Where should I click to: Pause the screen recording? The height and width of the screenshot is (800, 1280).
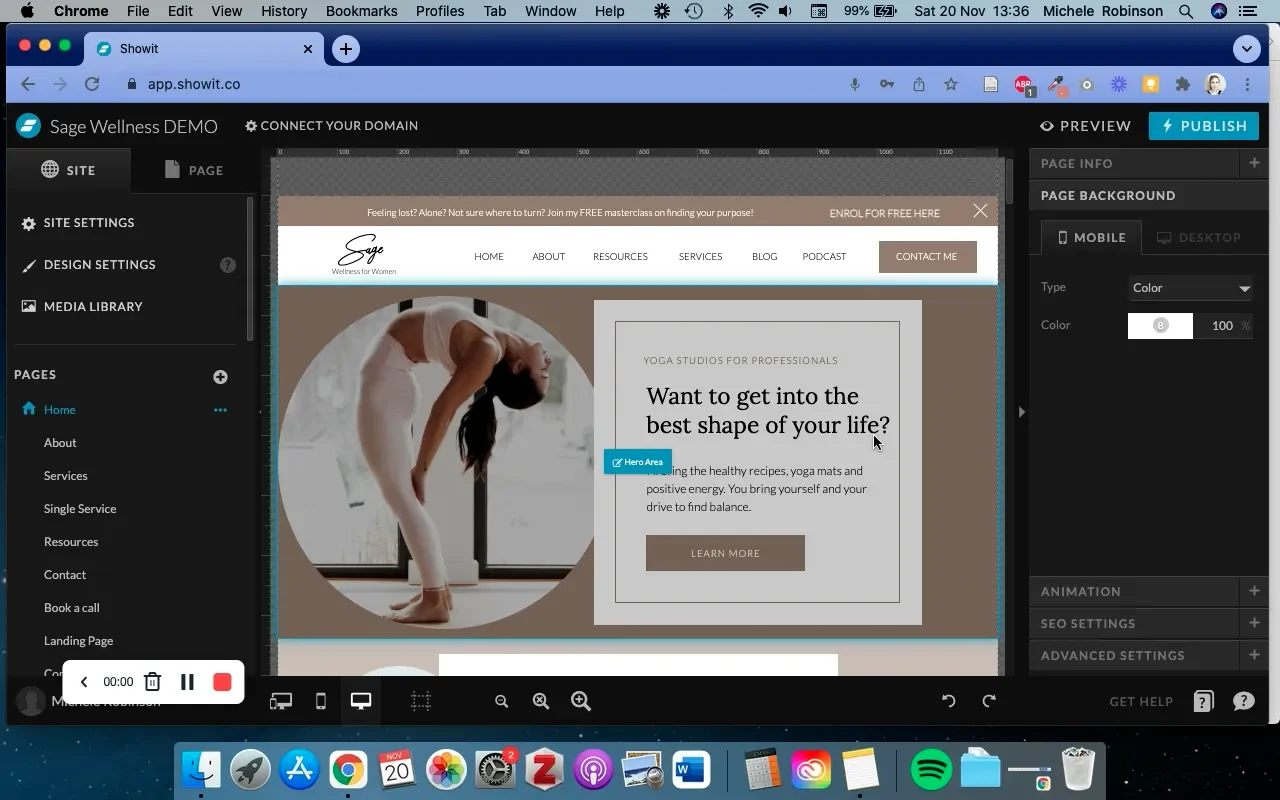pos(187,682)
